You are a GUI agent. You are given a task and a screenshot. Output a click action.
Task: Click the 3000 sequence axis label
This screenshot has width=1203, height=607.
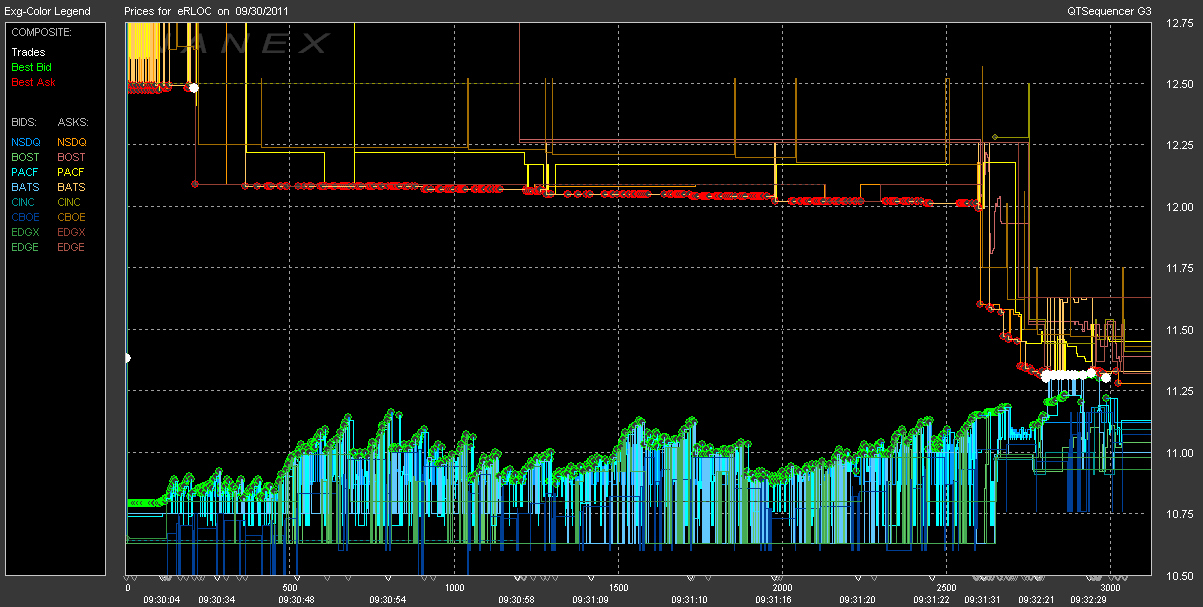[1111, 588]
